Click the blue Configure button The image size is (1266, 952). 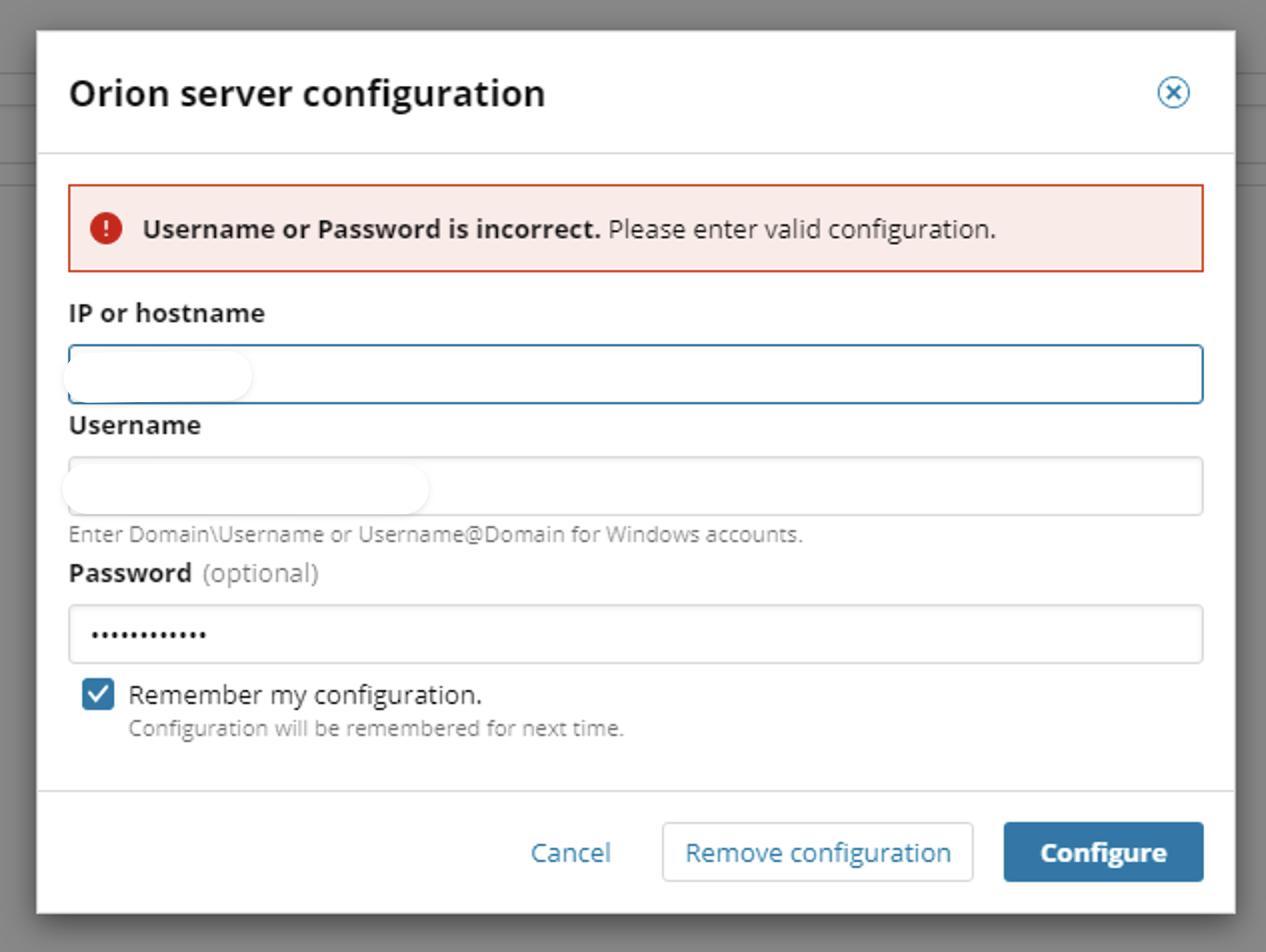(1103, 853)
